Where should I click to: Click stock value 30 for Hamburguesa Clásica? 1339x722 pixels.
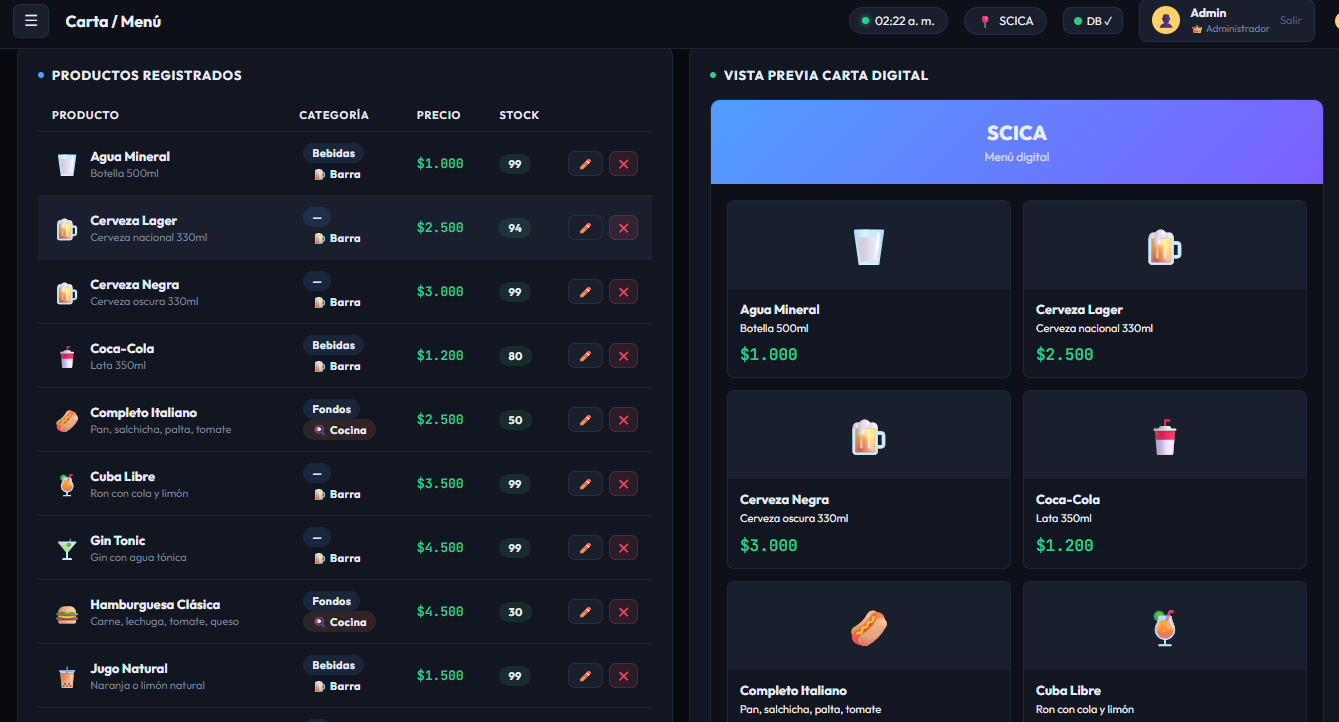[x=515, y=612]
